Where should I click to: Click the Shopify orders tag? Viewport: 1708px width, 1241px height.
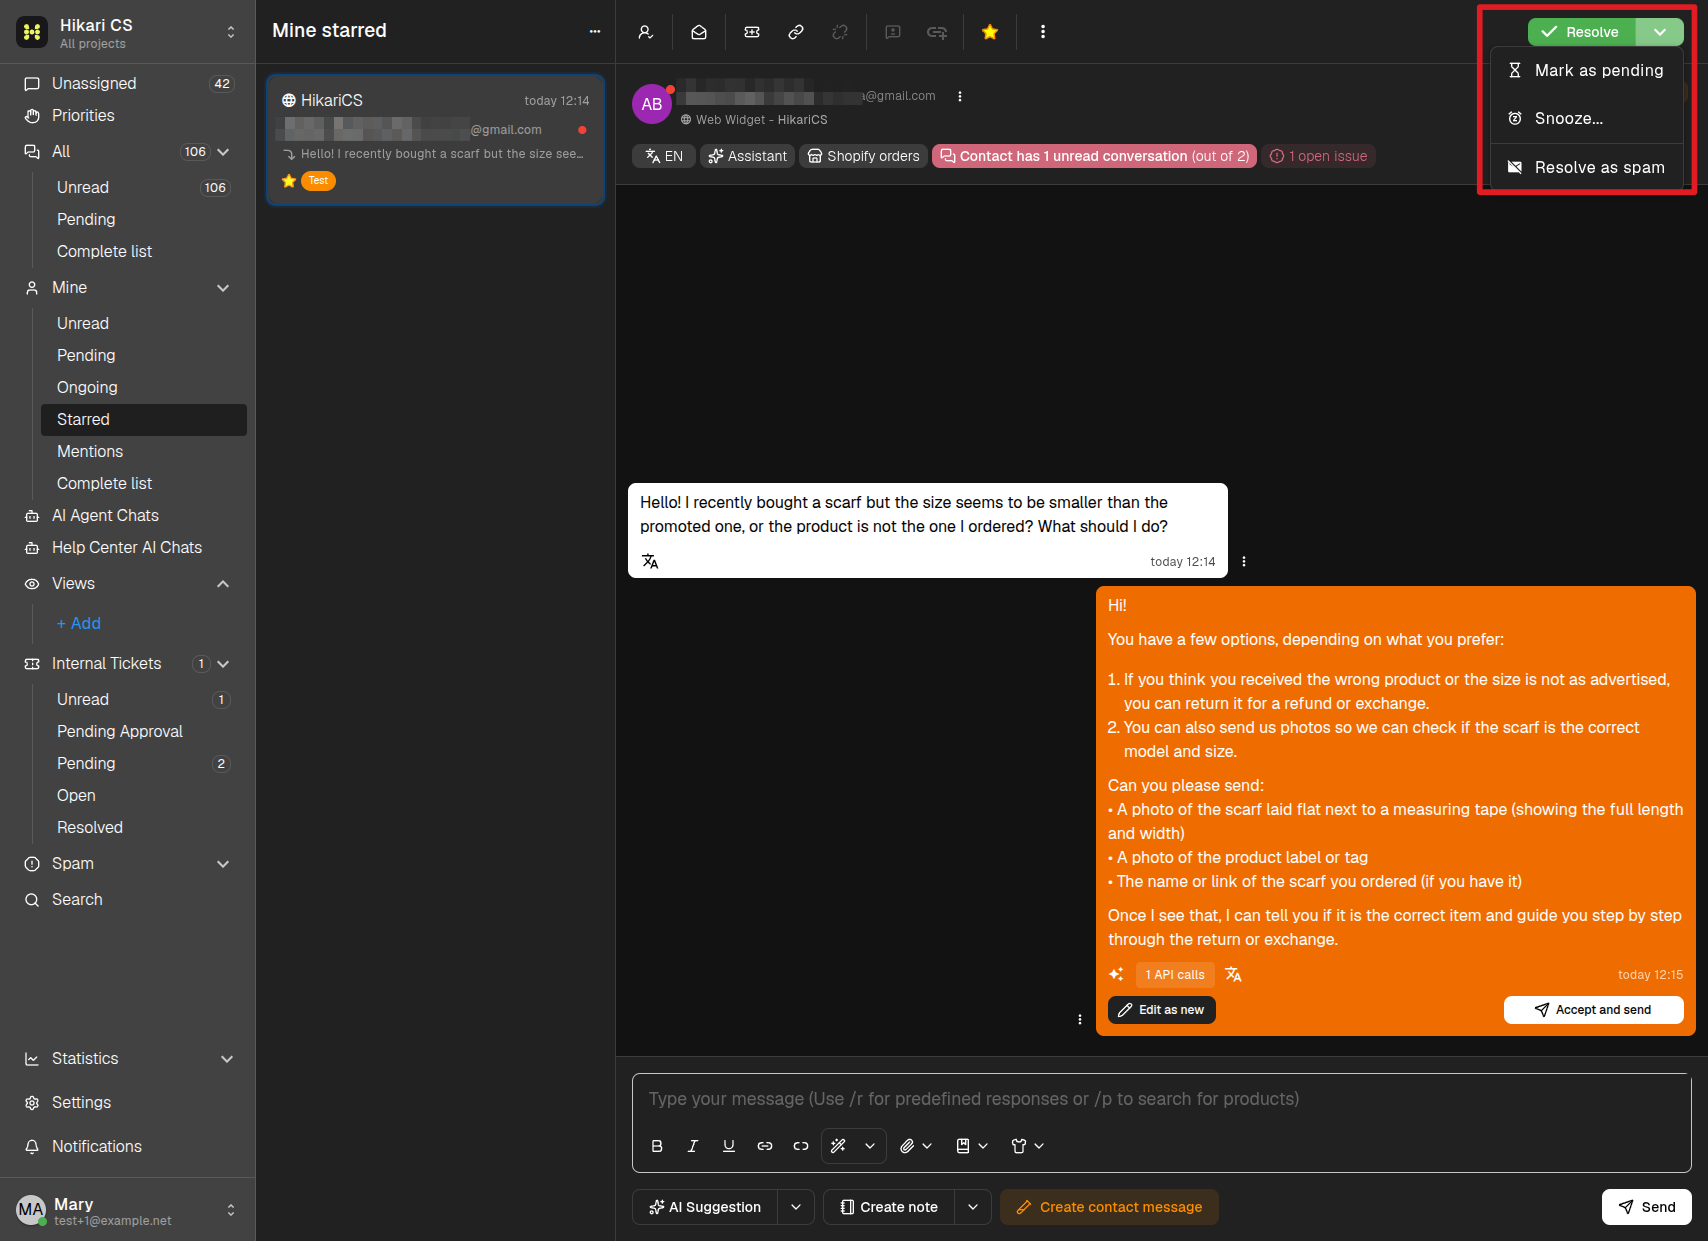pyautogui.click(x=863, y=156)
